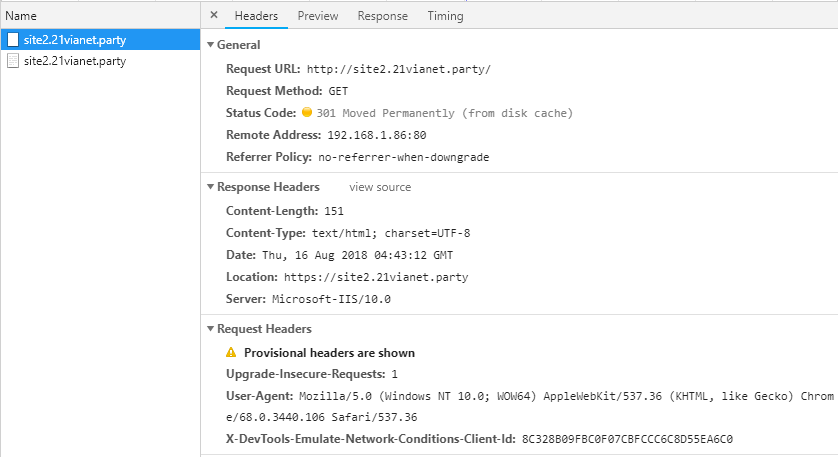Click the document icon of first request
838x457 pixels.
pos(13,40)
